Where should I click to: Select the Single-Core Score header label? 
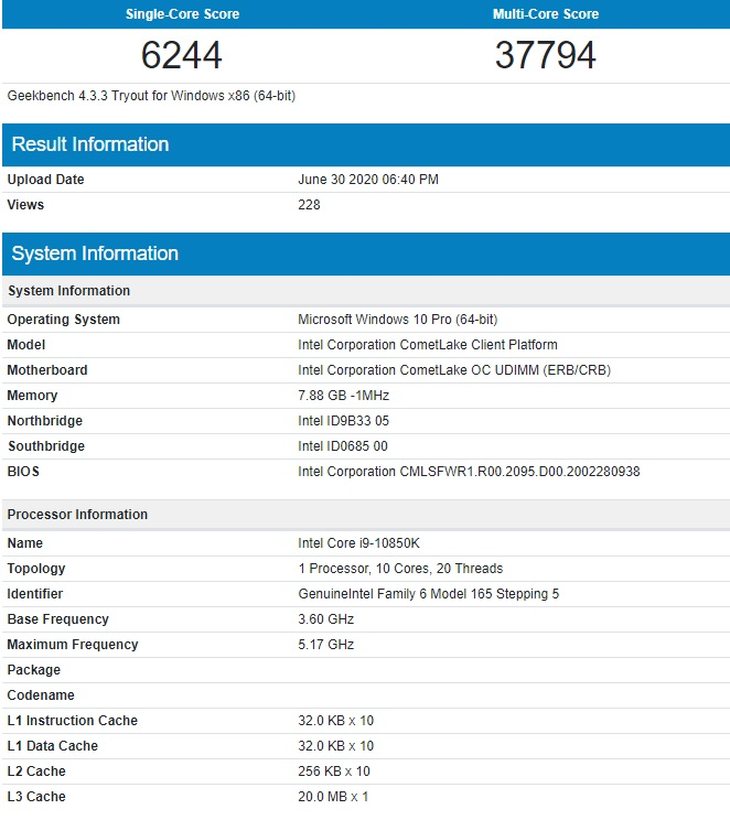point(182,14)
